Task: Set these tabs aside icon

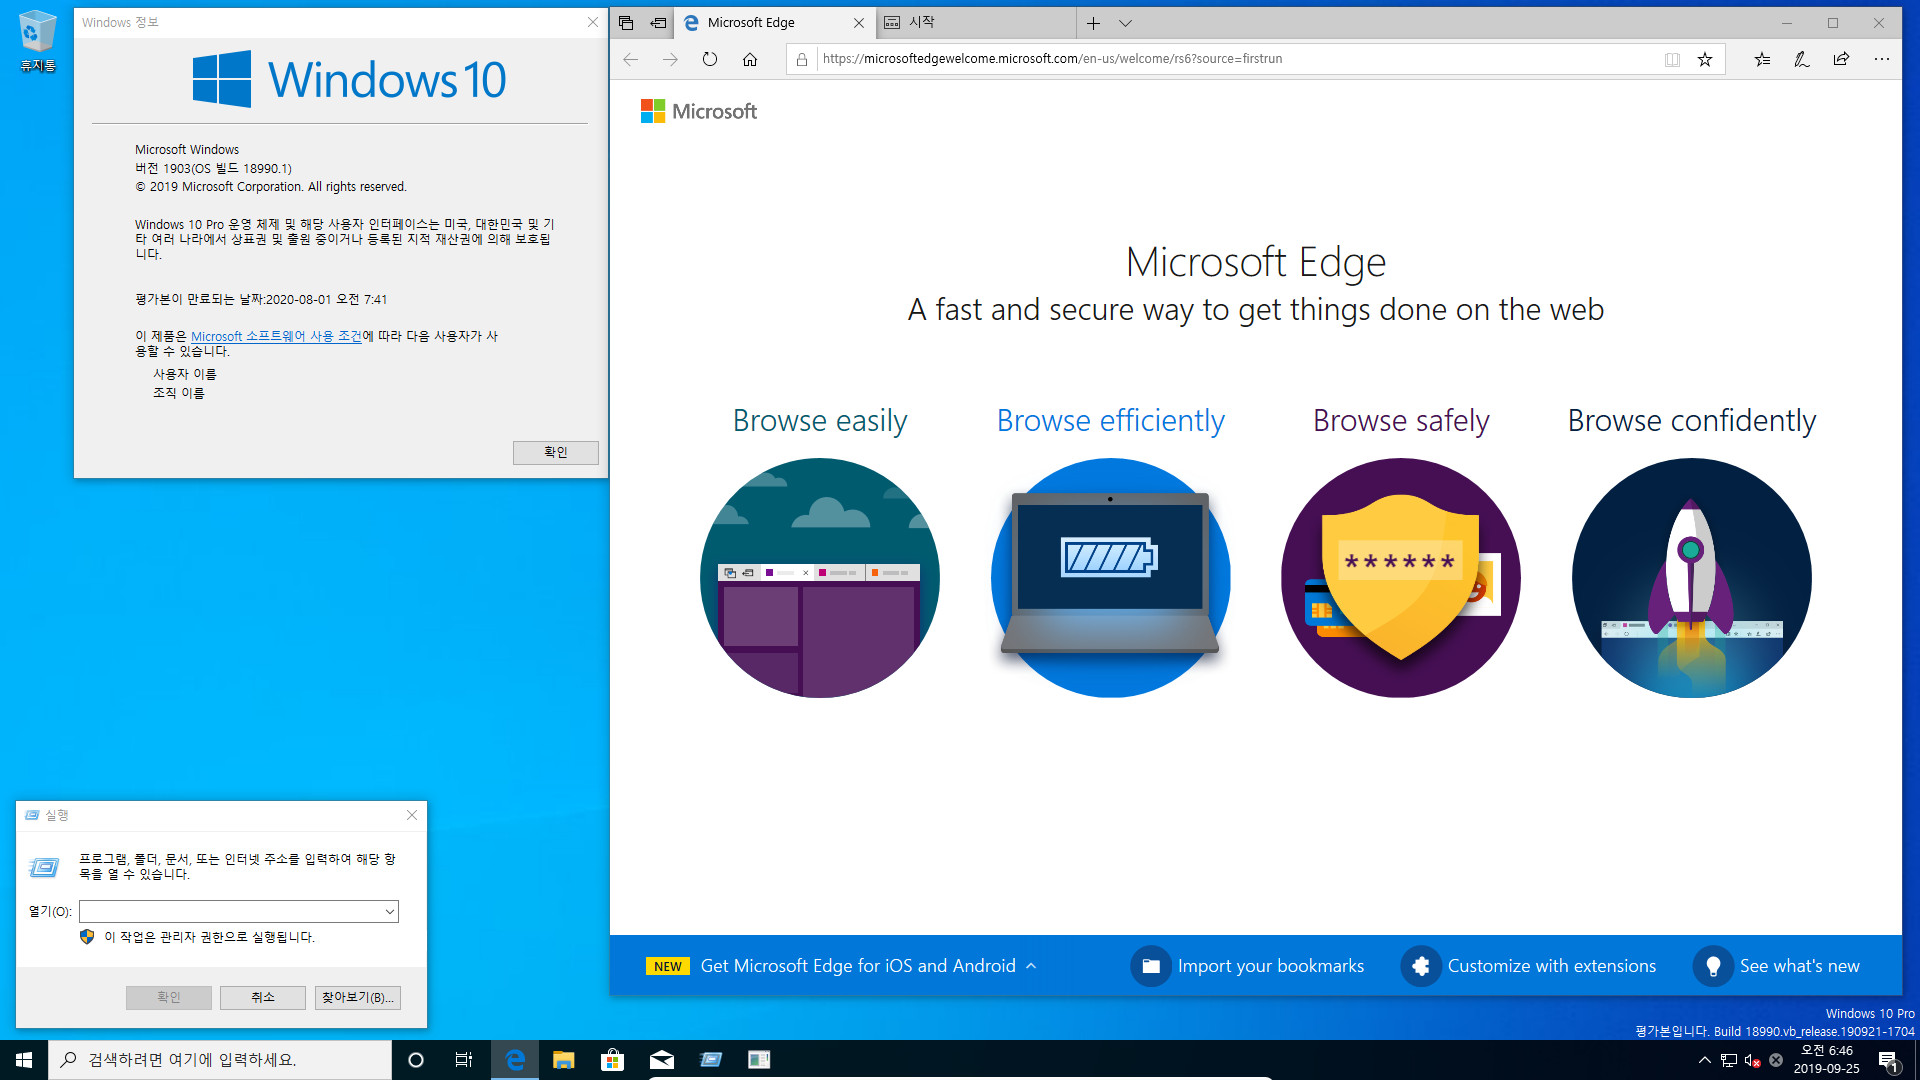Action: [x=658, y=22]
